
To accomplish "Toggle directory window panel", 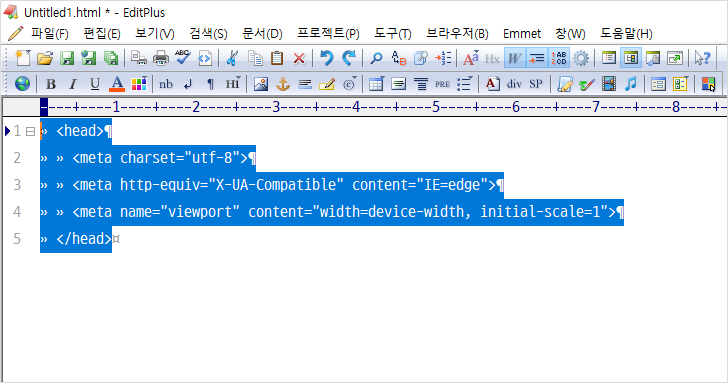I will [631, 58].
